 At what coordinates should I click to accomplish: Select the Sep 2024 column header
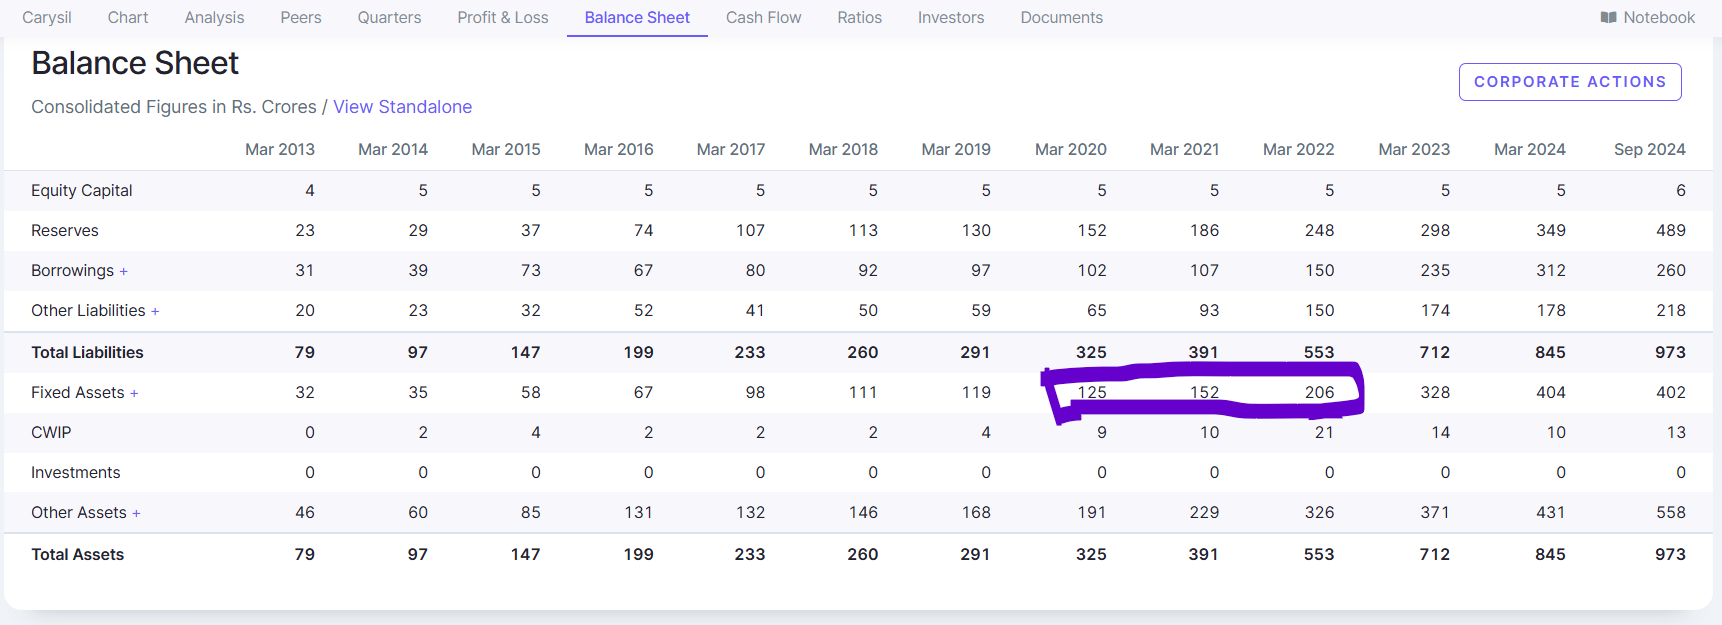click(1650, 149)
